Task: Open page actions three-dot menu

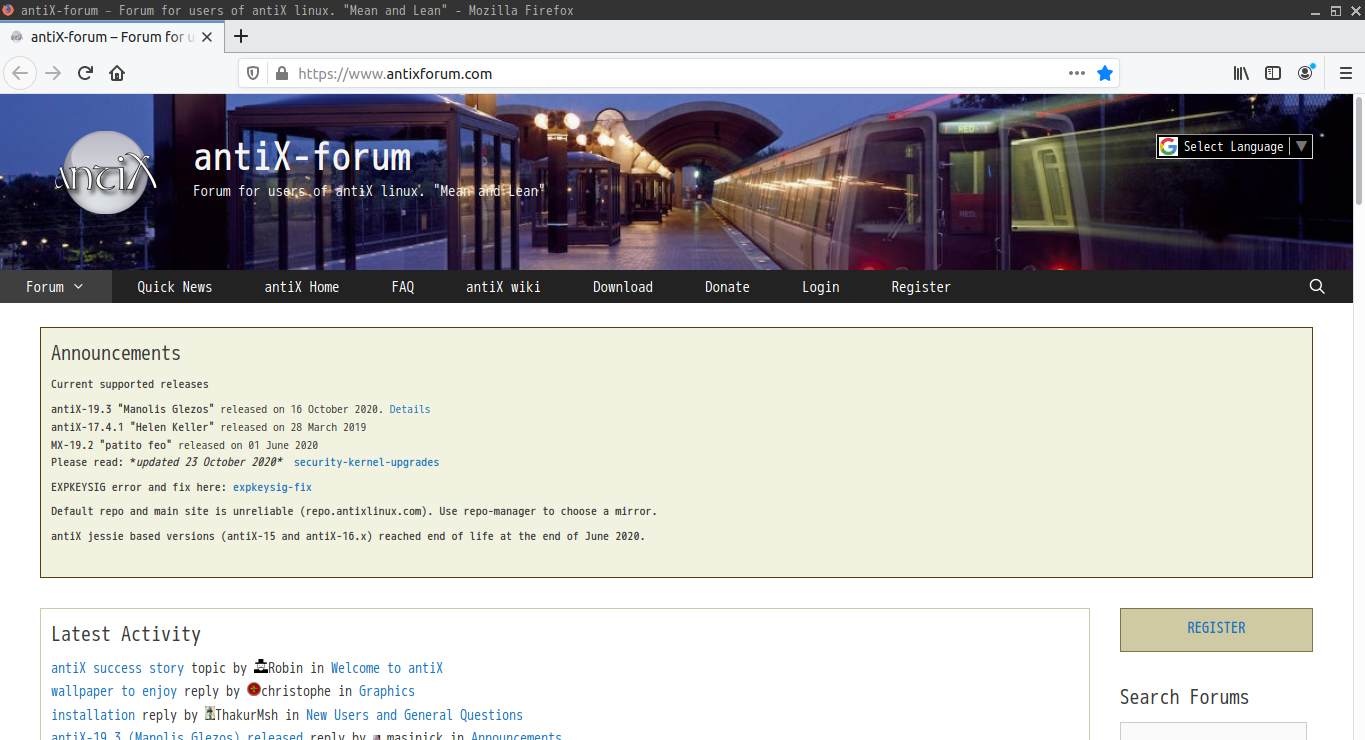Action: 1076,73
